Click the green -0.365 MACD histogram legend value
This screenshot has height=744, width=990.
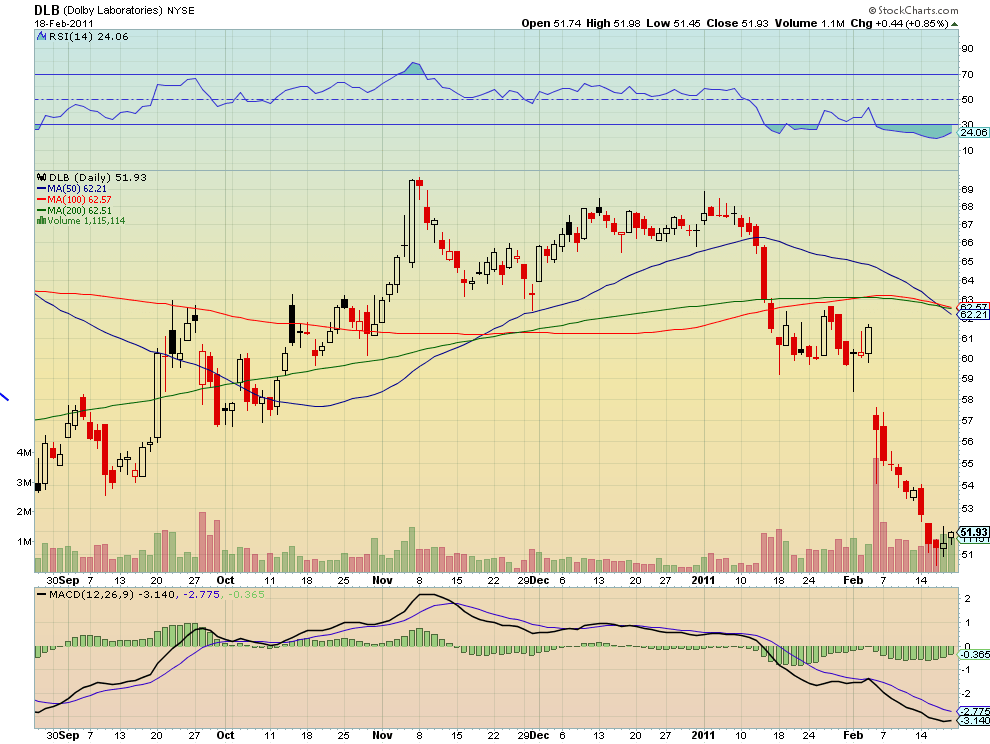(x=246, y=594)
